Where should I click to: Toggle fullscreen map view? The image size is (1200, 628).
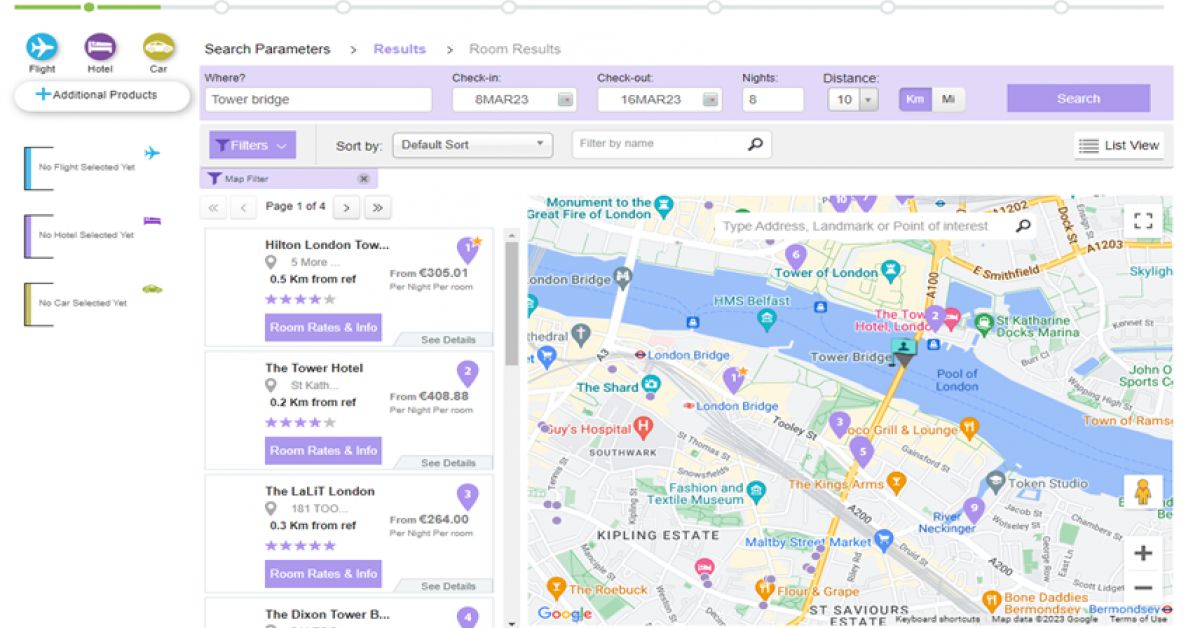click(1143, 221)
